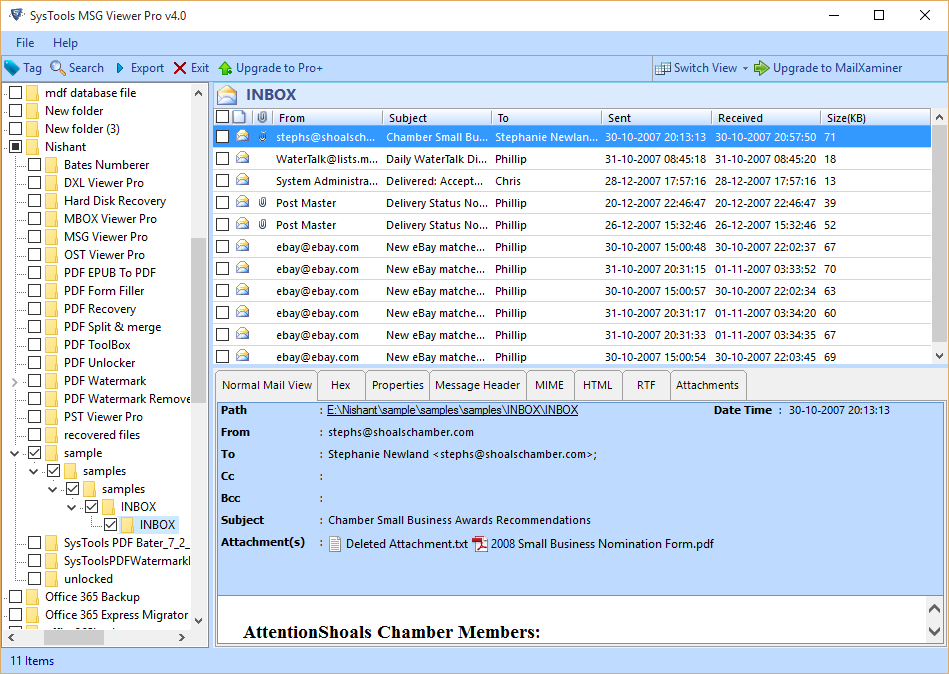Collapse the sample folder tree node

tap(14, 453)
